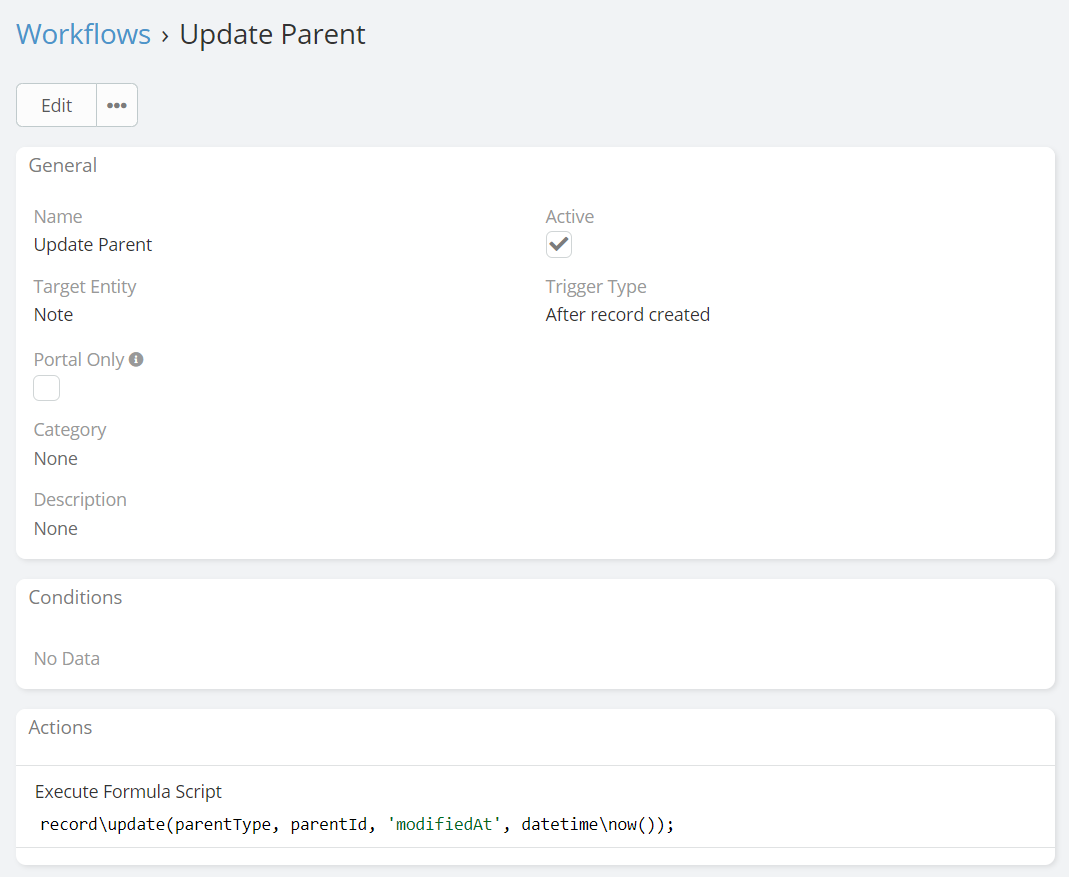The height and width of the screenshot is (877, 1069).
Task: Click the Target Entity field label
Action: pyautogui.click(x=85, y=287)
